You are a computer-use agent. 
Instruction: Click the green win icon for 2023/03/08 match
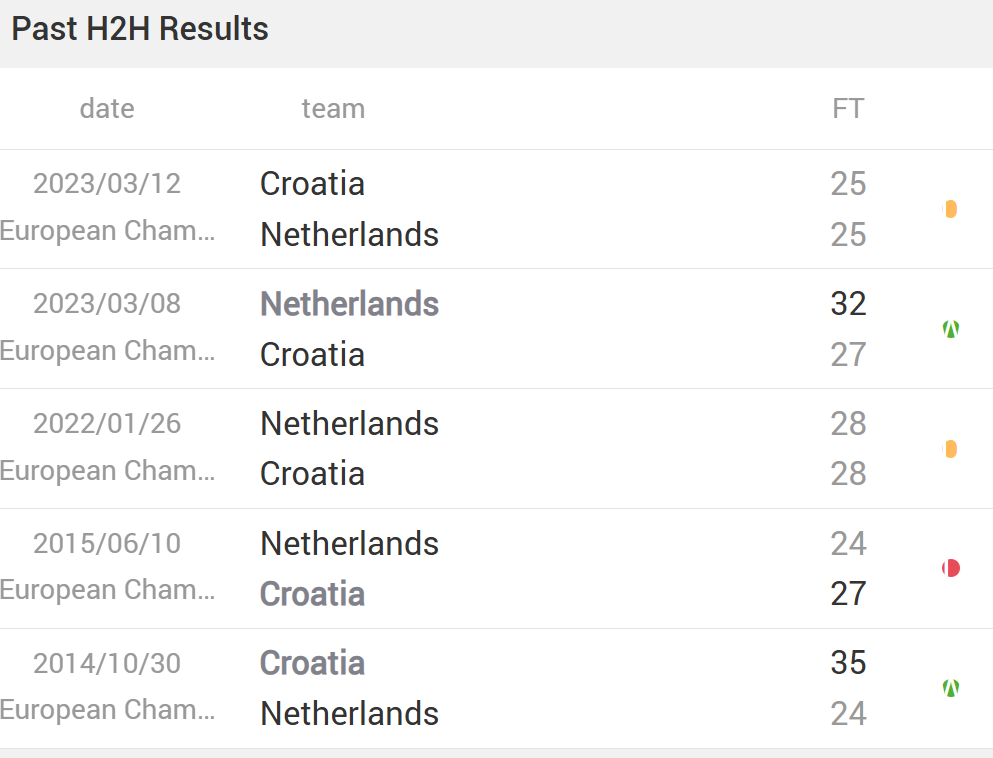(950, 329)
